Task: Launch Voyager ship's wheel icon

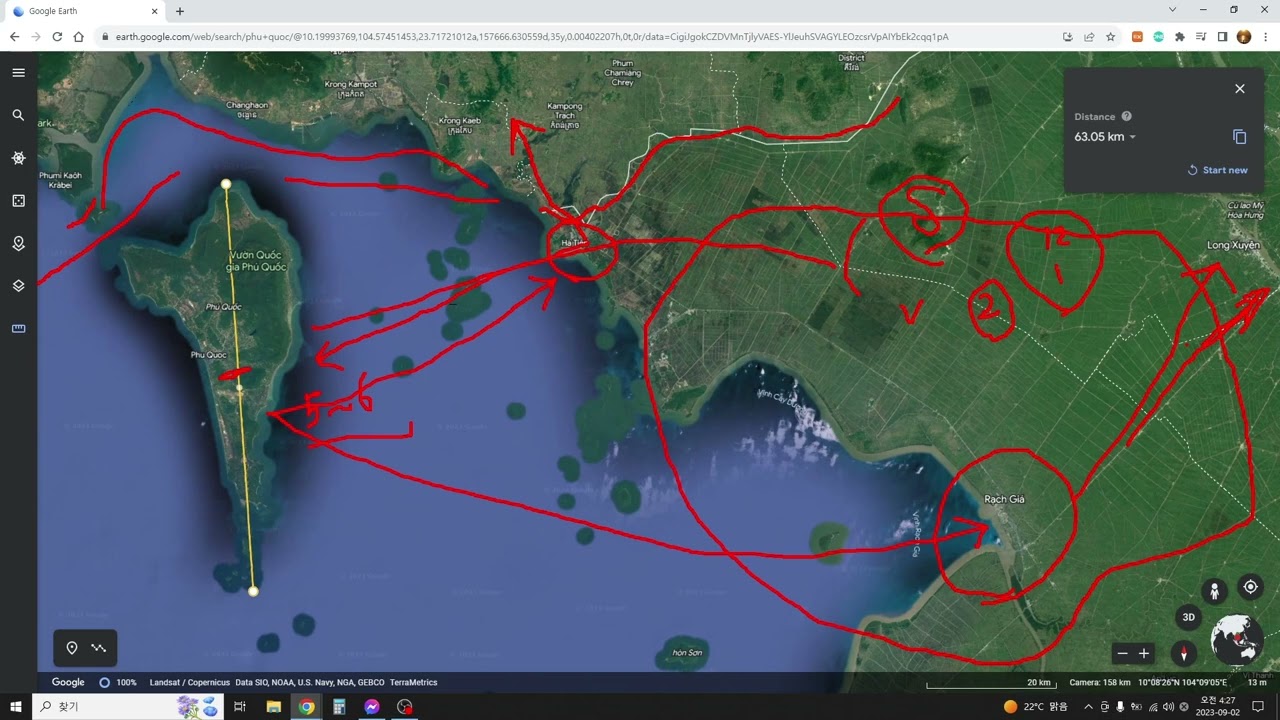Action: (x=18, y=158)
